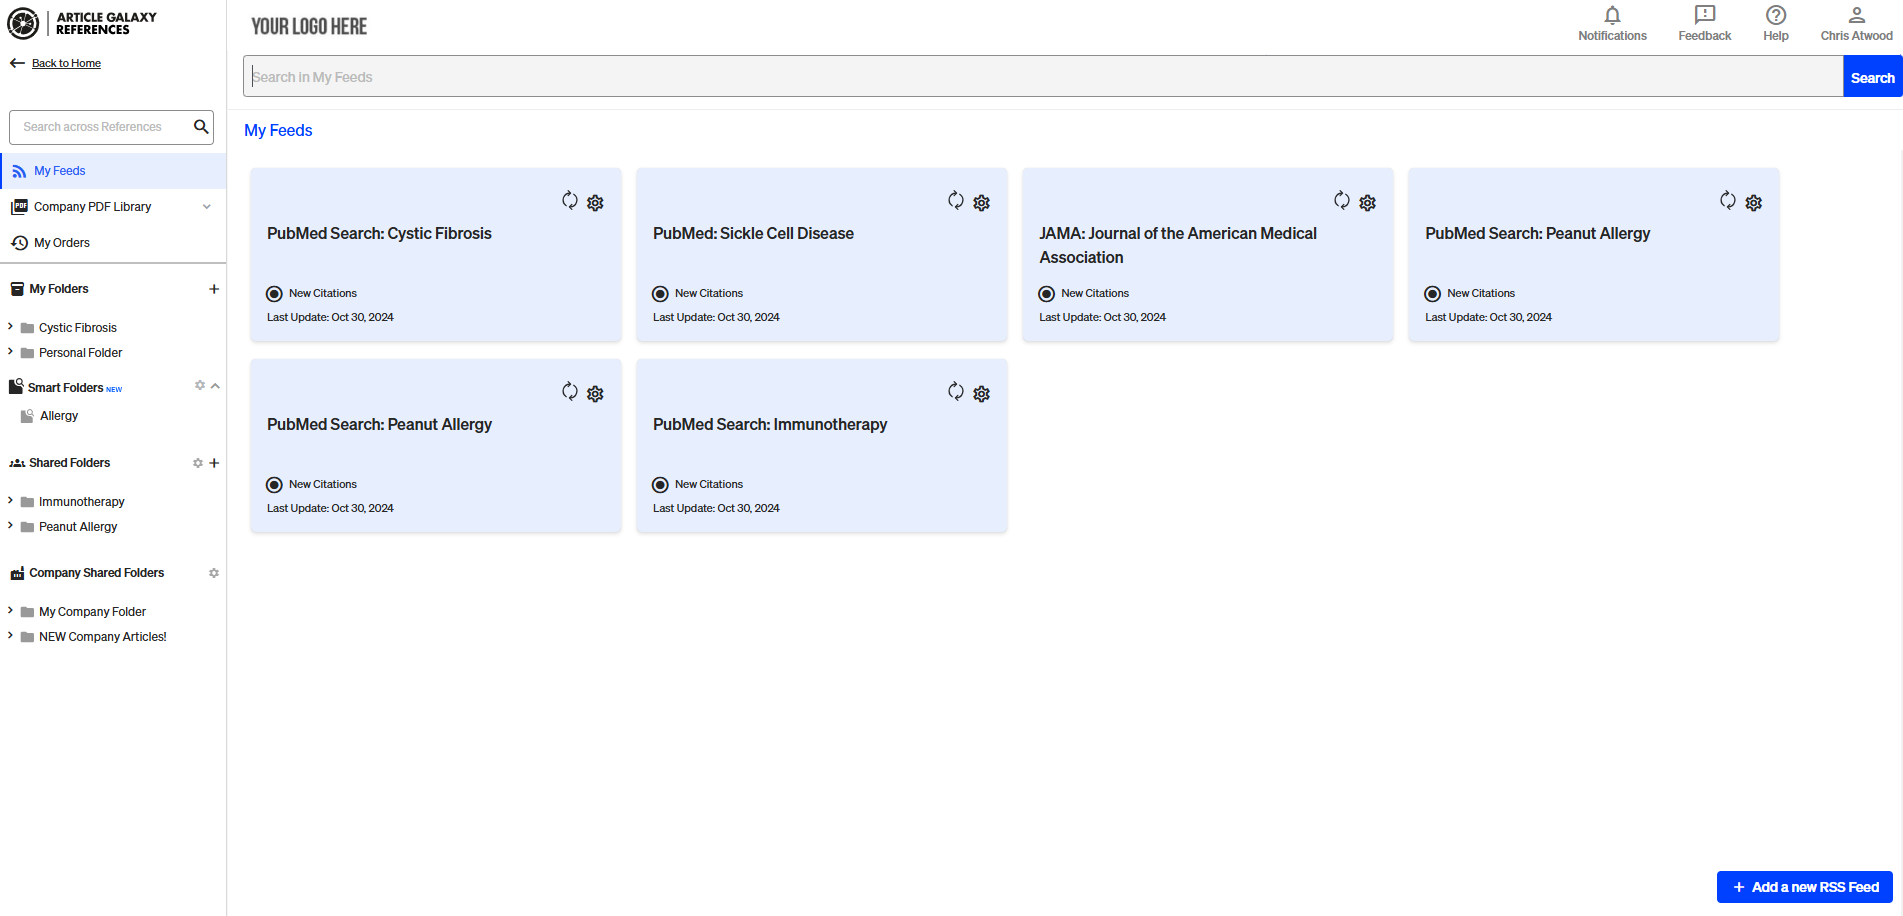Open the Notifications bell
Screen dimensions: 1903x916
(1612, 24)
